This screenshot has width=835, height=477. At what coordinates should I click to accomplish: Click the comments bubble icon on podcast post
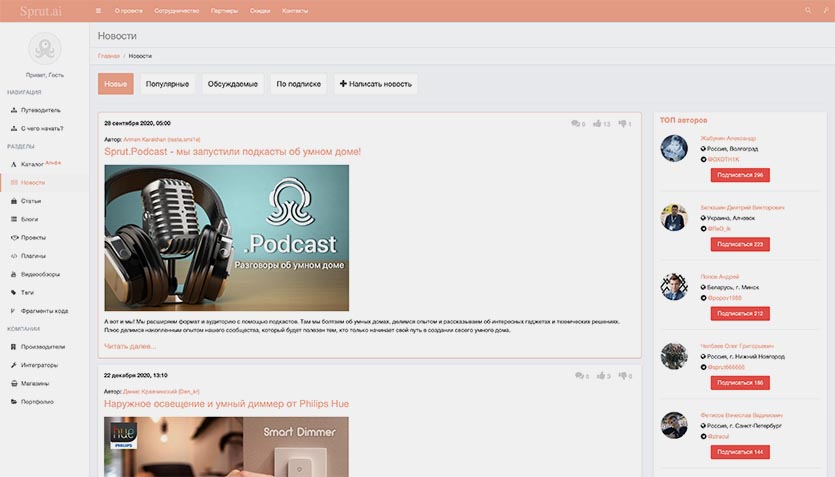575,124
